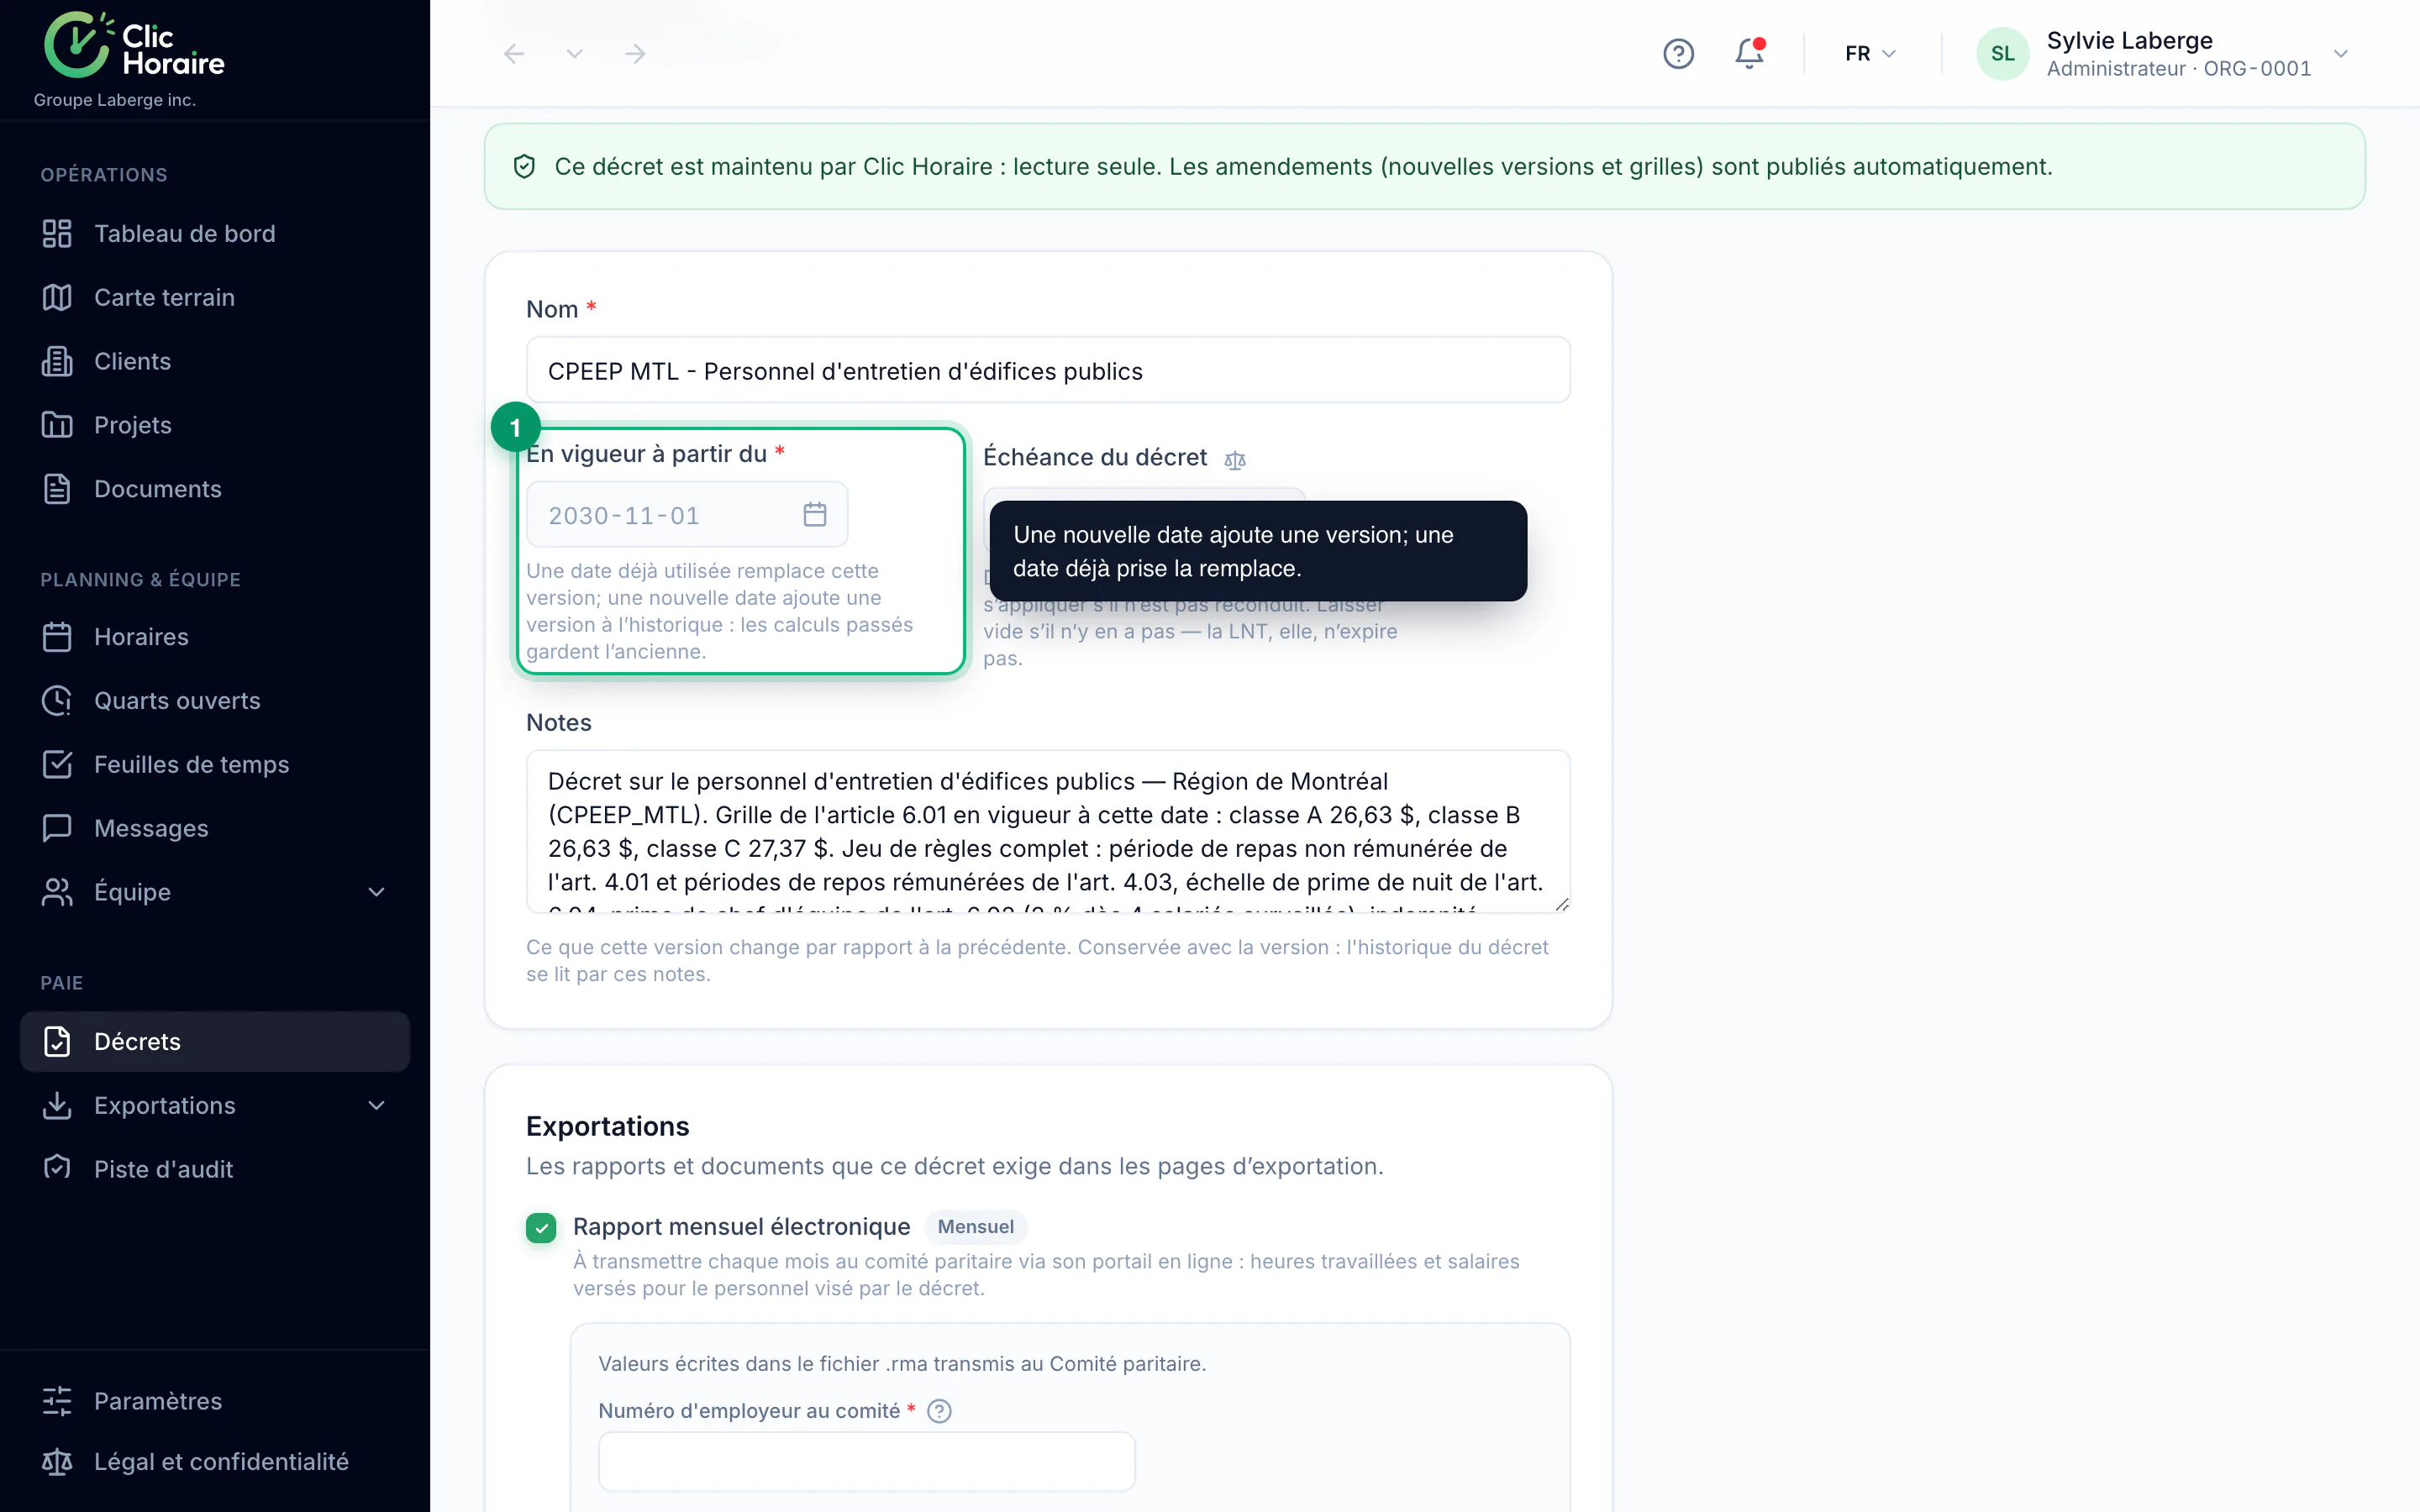Open the Sylvie Laberge account menu
Viewport: 2420px width, 1512px height.
(2164, 53)
